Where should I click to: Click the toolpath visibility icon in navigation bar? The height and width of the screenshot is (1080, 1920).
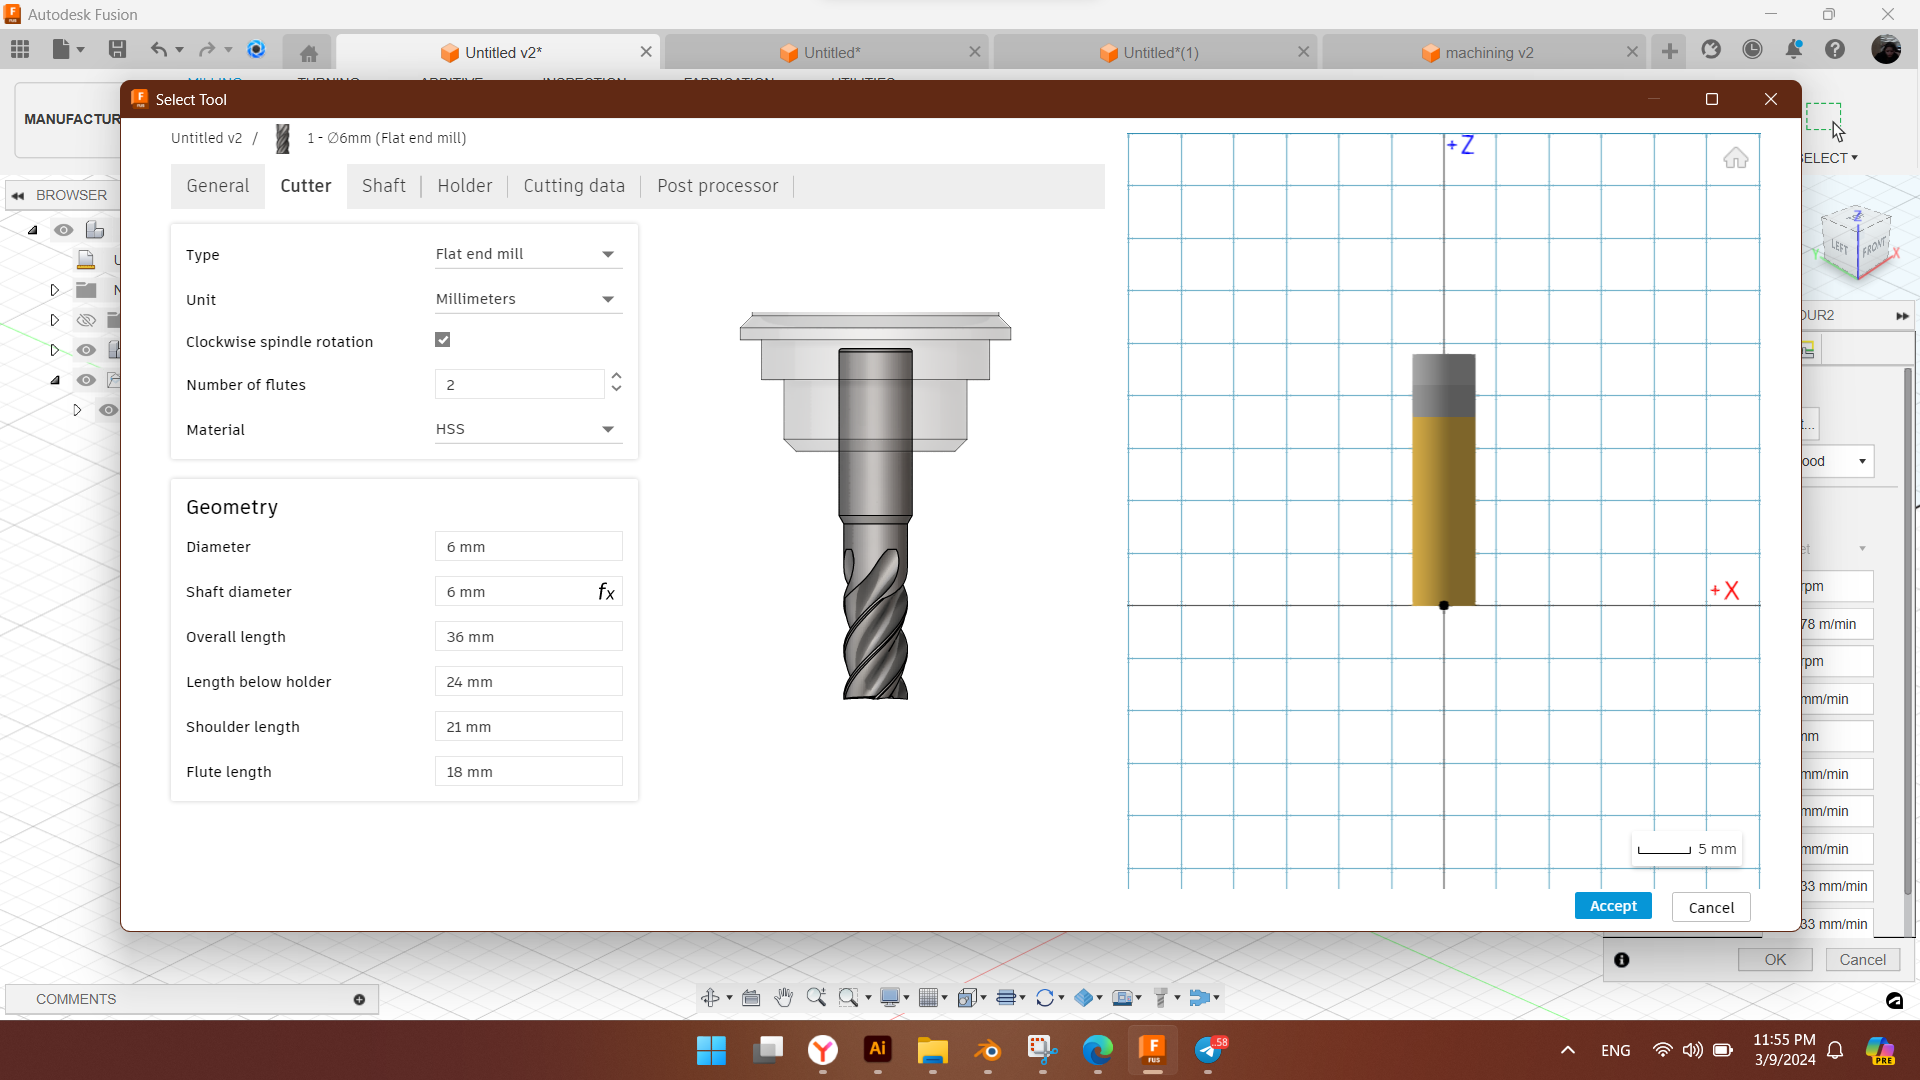coord(1006,997)
